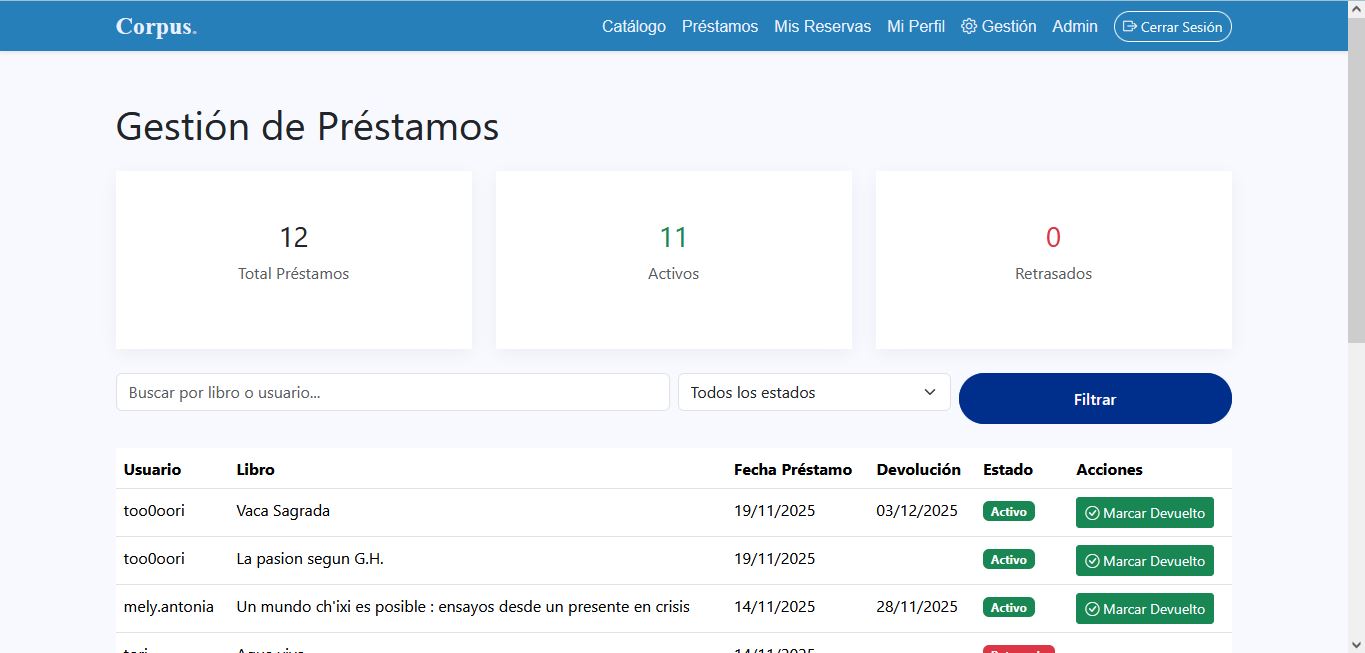The width and height of the screenshot is (1365, 653).
Task: Click the Activo badge for too0oori's Vaca Sagrada loan
Action: click(1008, 511)
